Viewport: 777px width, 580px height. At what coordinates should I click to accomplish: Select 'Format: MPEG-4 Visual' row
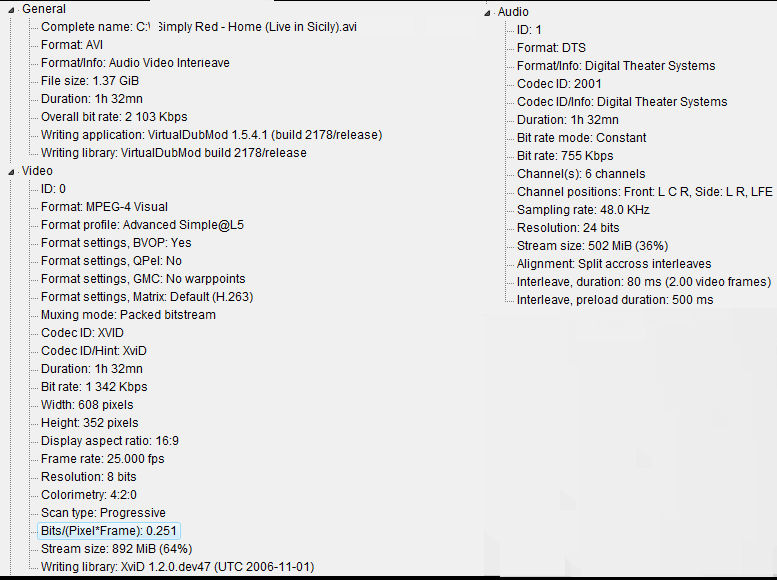(104, 207)
